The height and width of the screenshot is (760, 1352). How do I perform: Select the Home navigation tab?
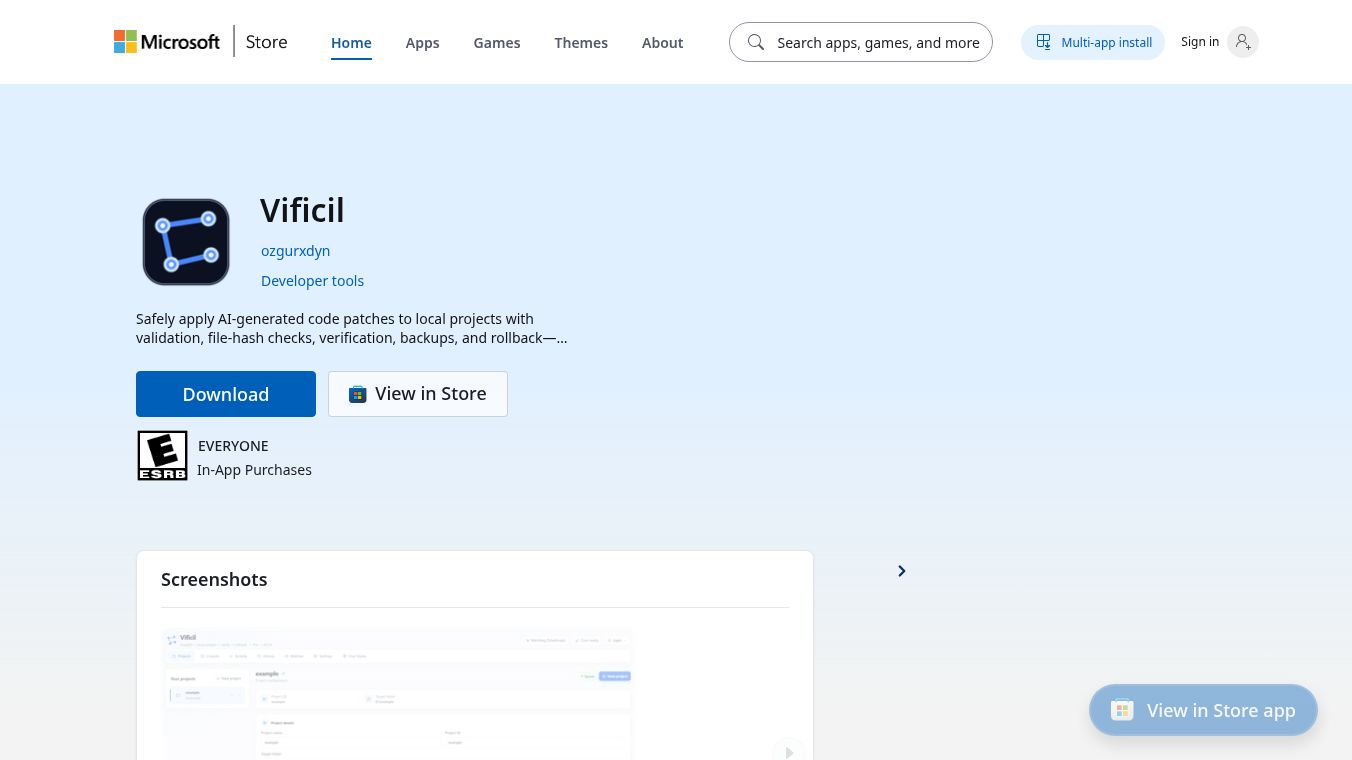click(x=351, y=43)
